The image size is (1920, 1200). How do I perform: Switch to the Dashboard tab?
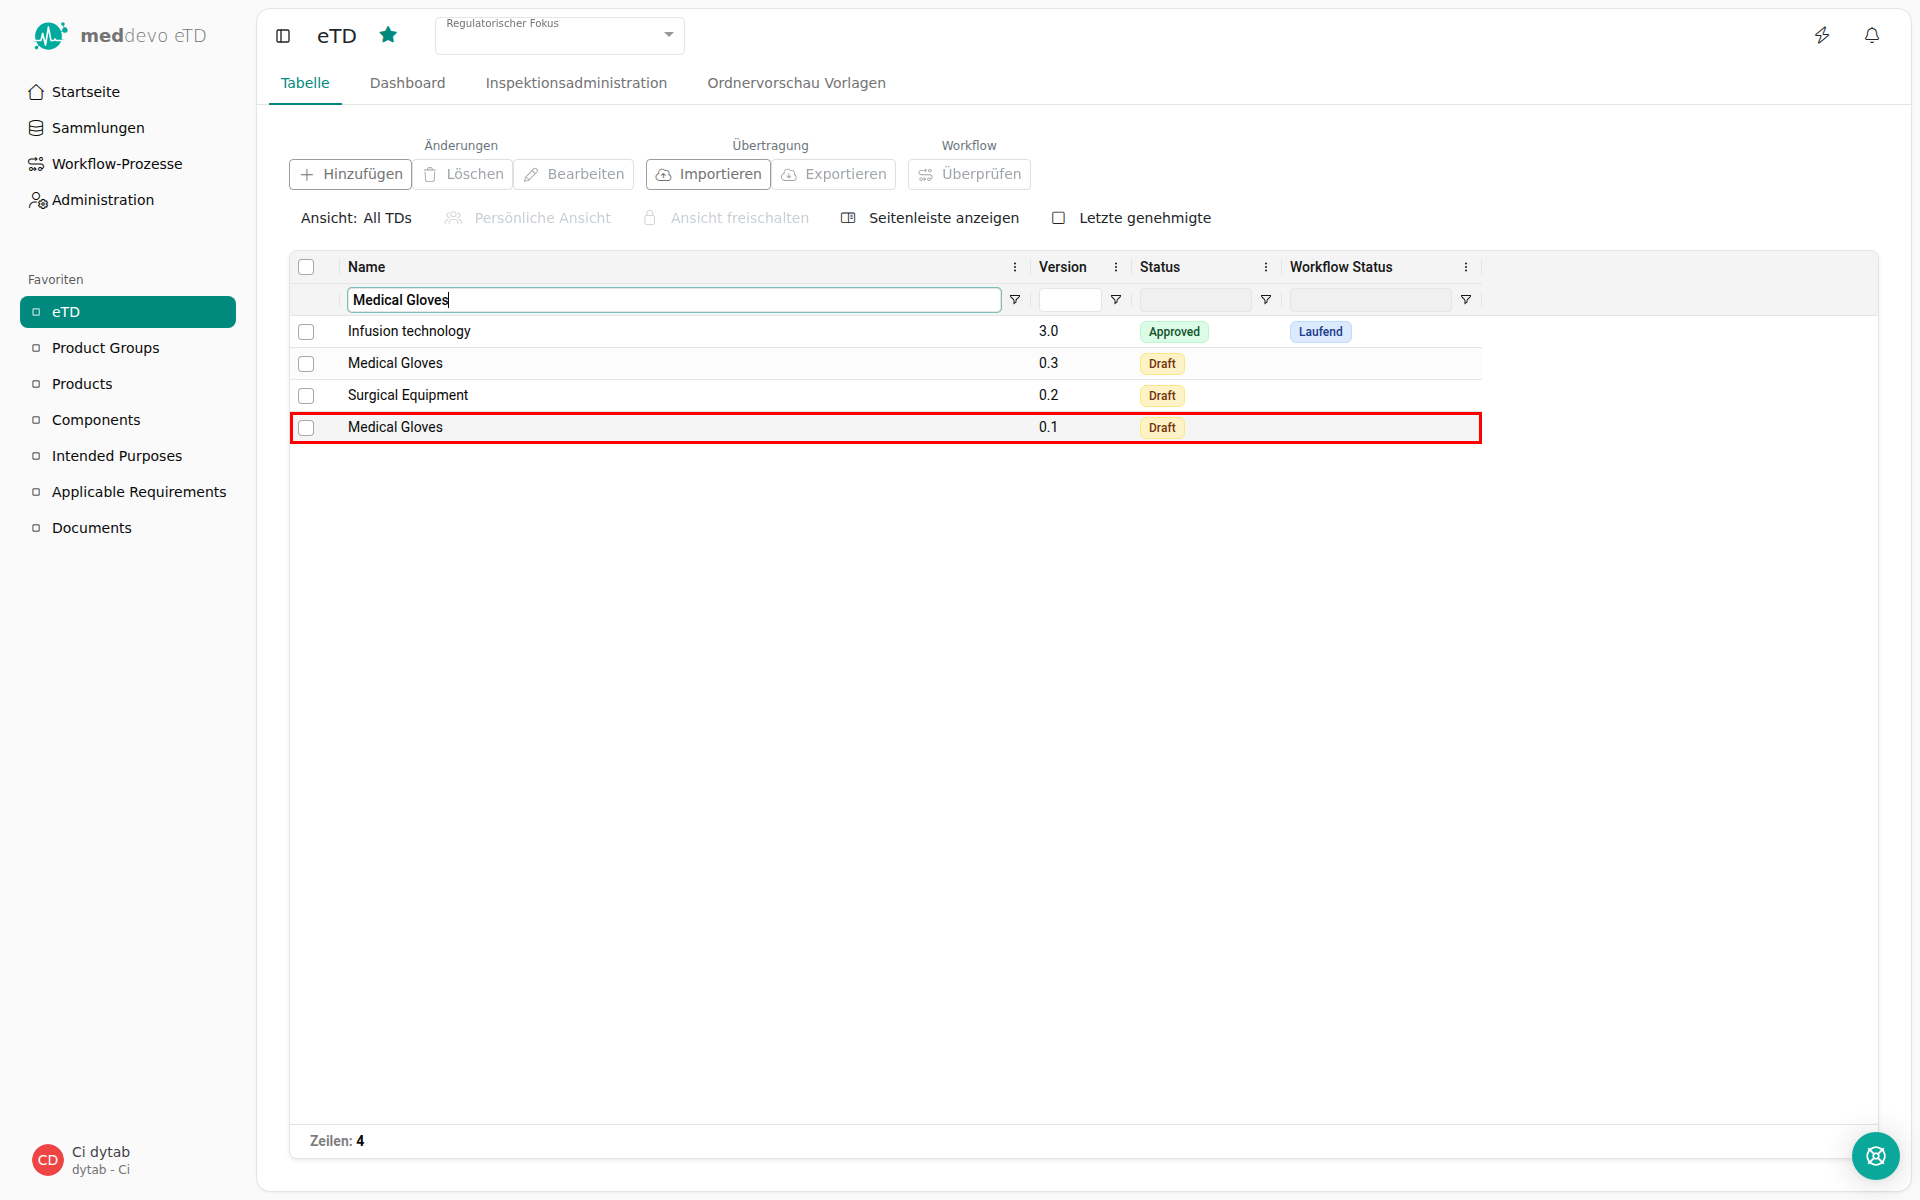click(x=407, y=83)
